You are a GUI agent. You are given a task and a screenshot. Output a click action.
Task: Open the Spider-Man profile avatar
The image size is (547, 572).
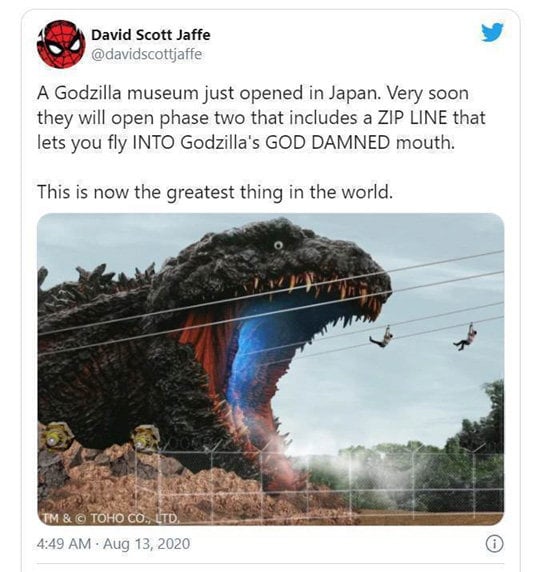click(61, 44)
